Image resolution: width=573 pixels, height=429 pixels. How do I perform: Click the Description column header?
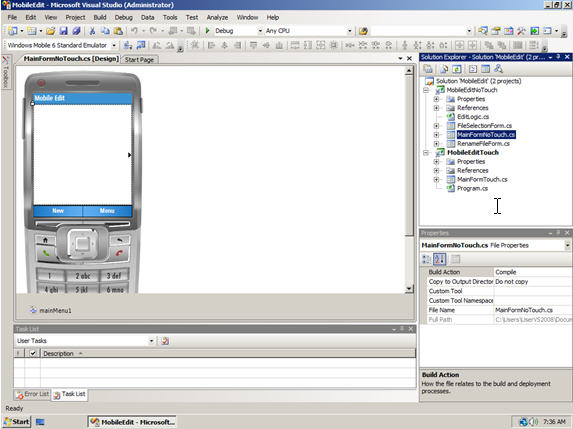tap(228, 353)
